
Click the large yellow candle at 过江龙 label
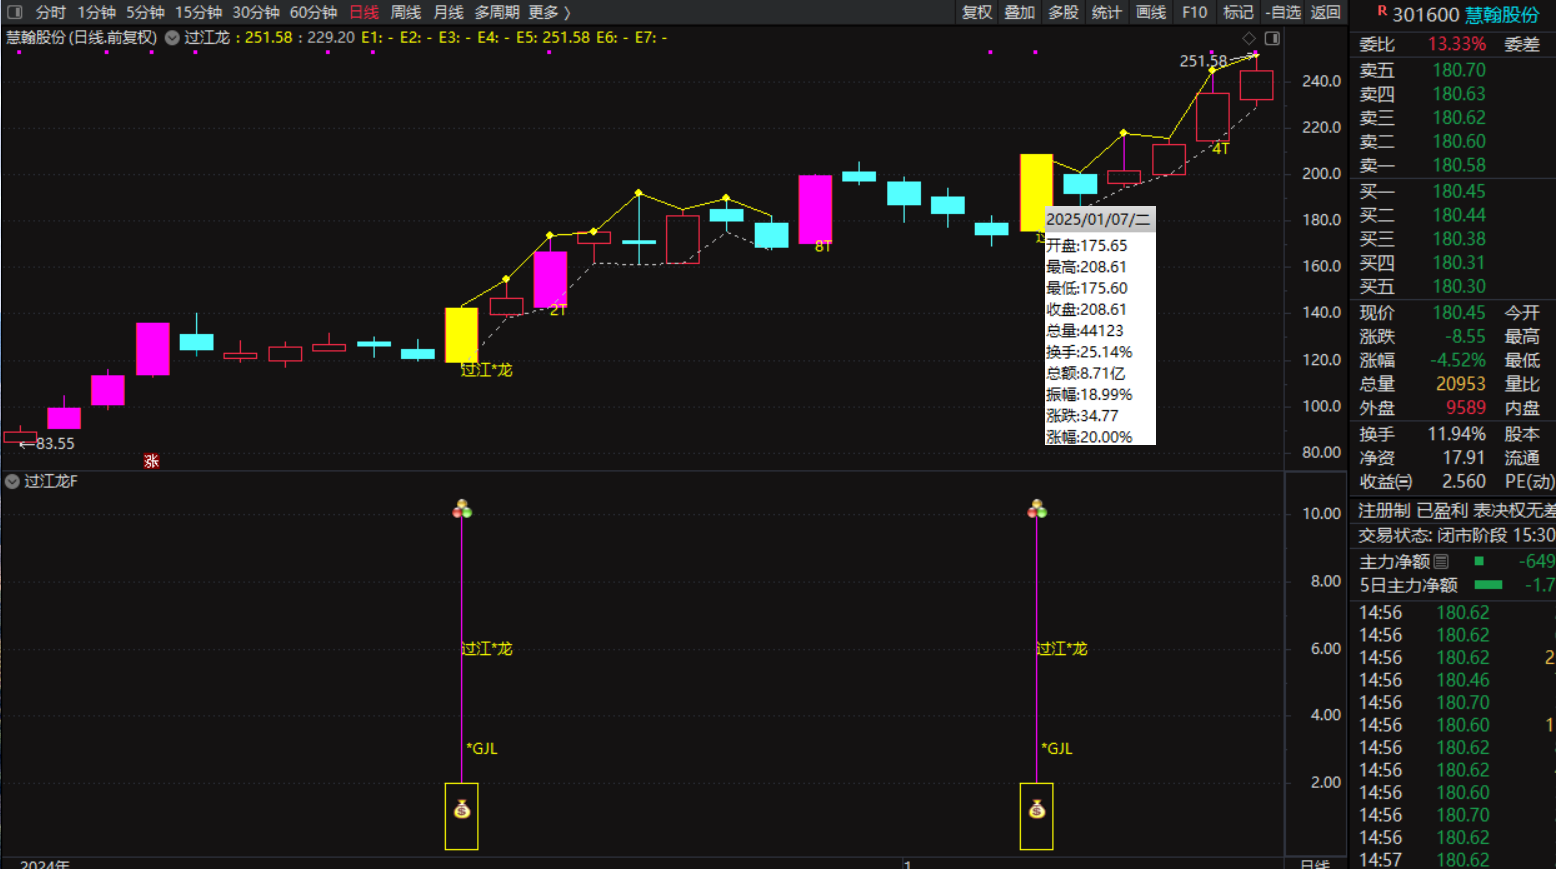point(461,335)
